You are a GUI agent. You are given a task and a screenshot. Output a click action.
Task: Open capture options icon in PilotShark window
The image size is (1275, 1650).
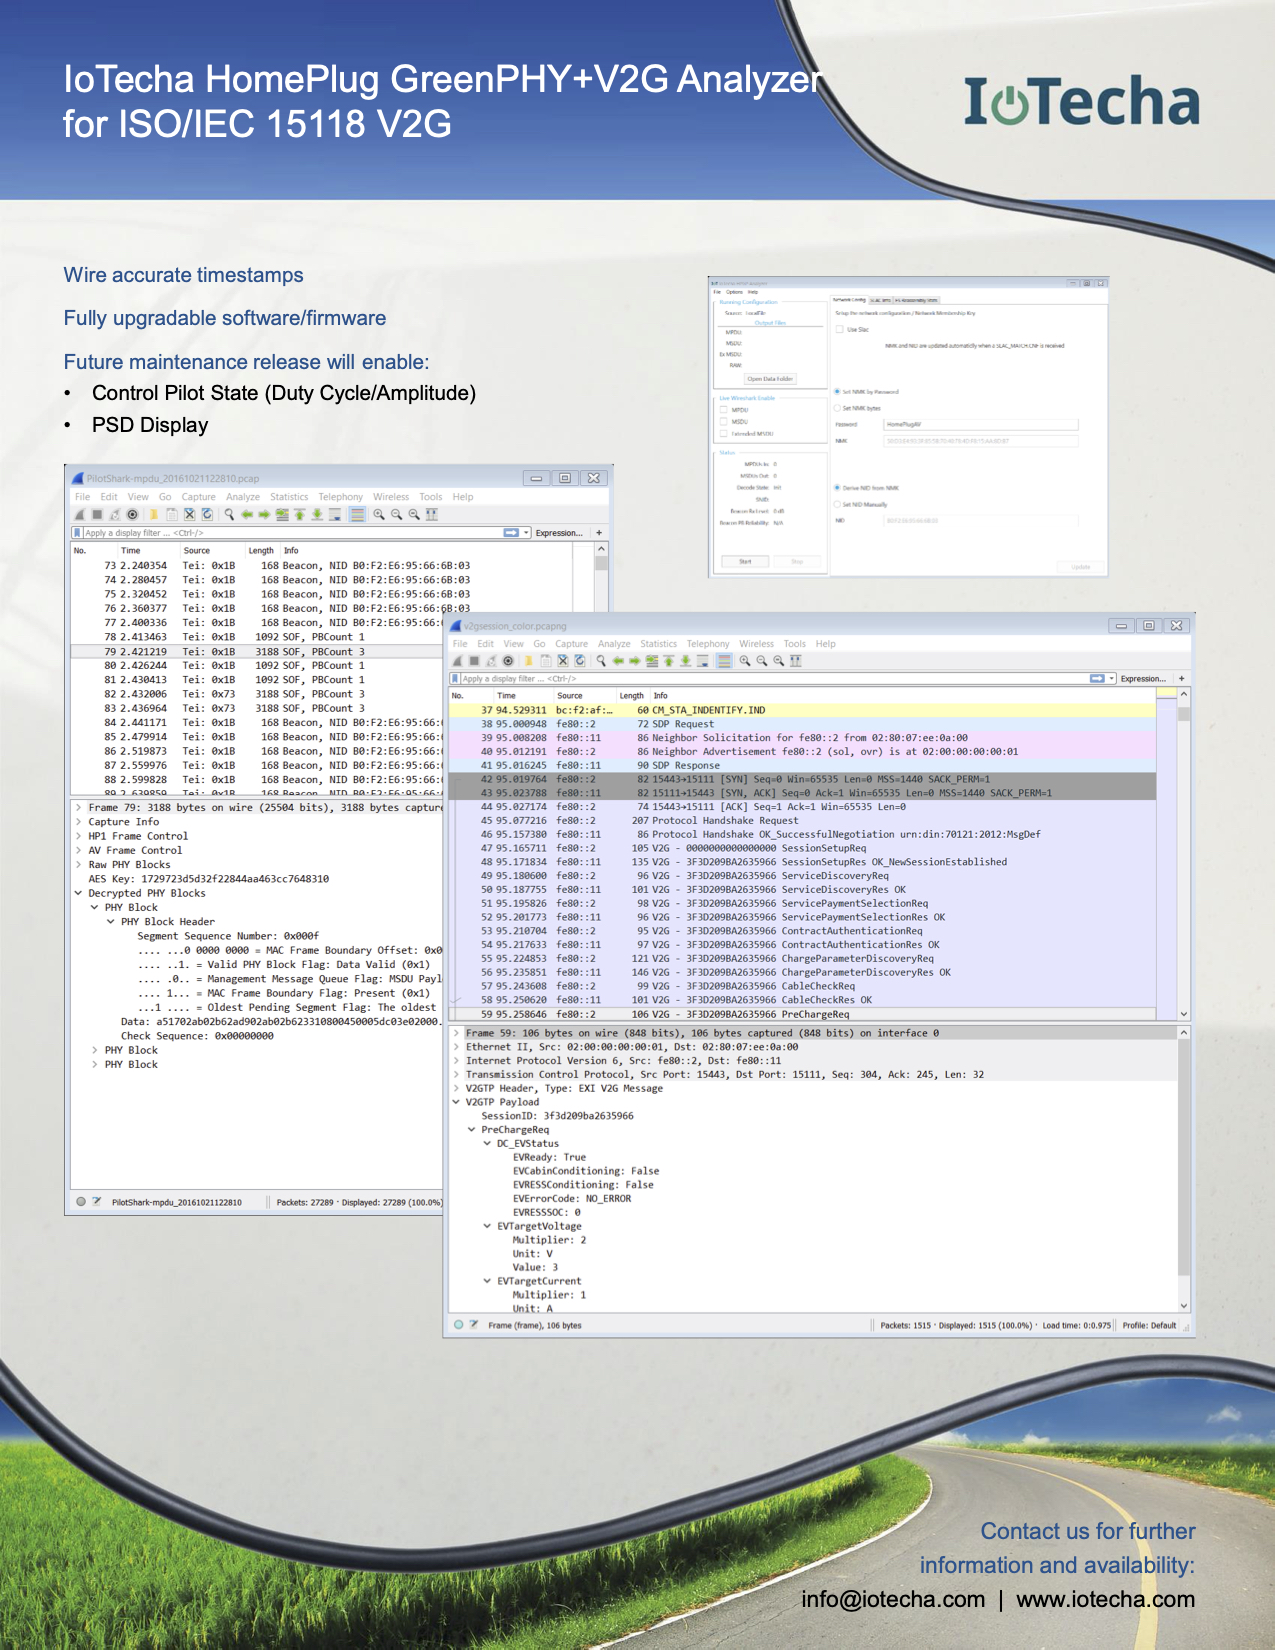coord(132,514)
